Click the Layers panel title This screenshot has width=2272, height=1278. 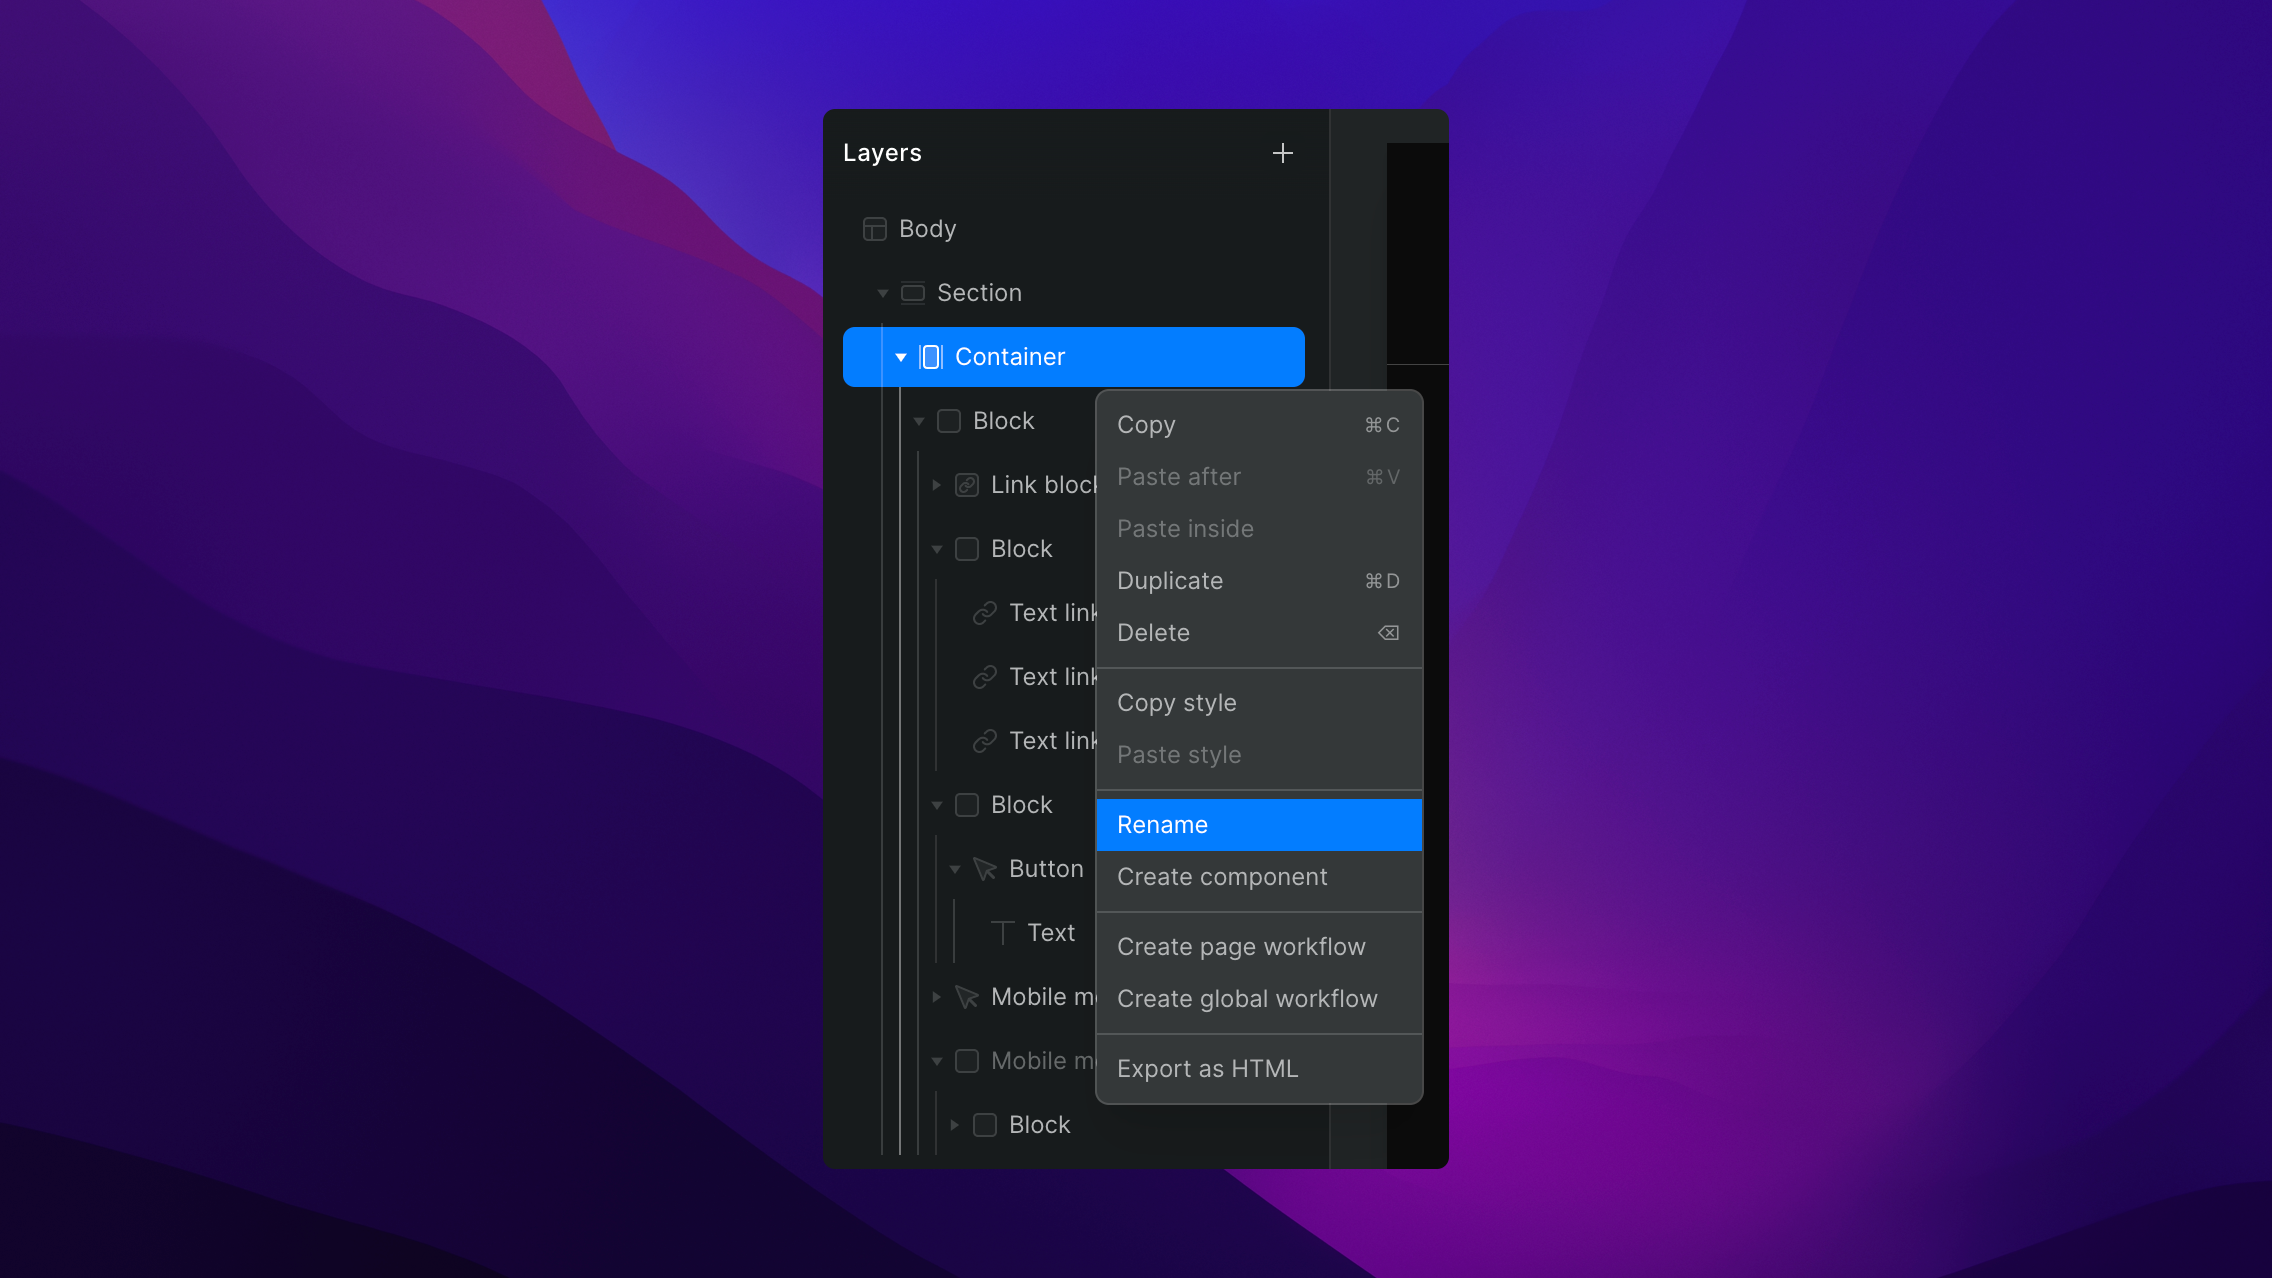[x=882, y=153]
